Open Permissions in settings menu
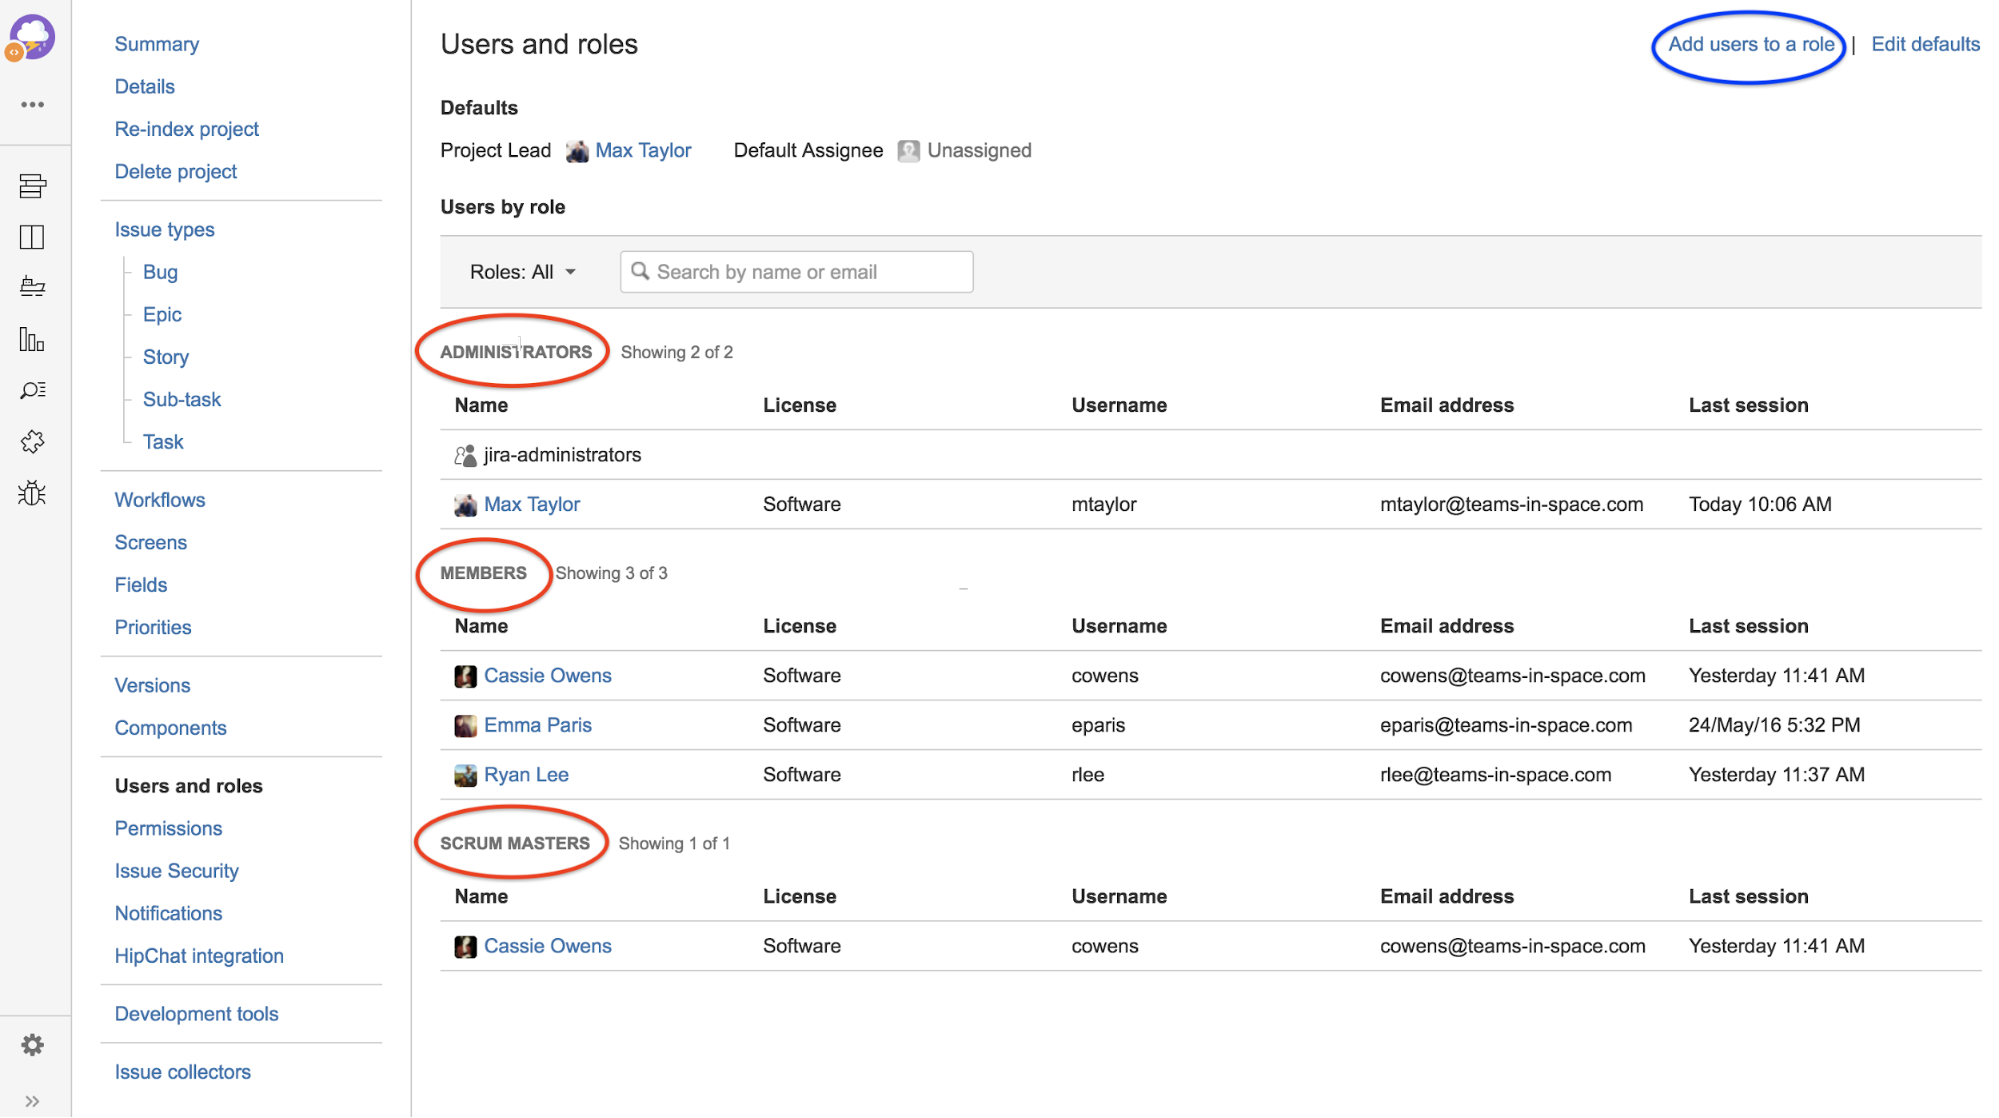The width and height of the screenshot is (1999, 1118). point(168,828)
